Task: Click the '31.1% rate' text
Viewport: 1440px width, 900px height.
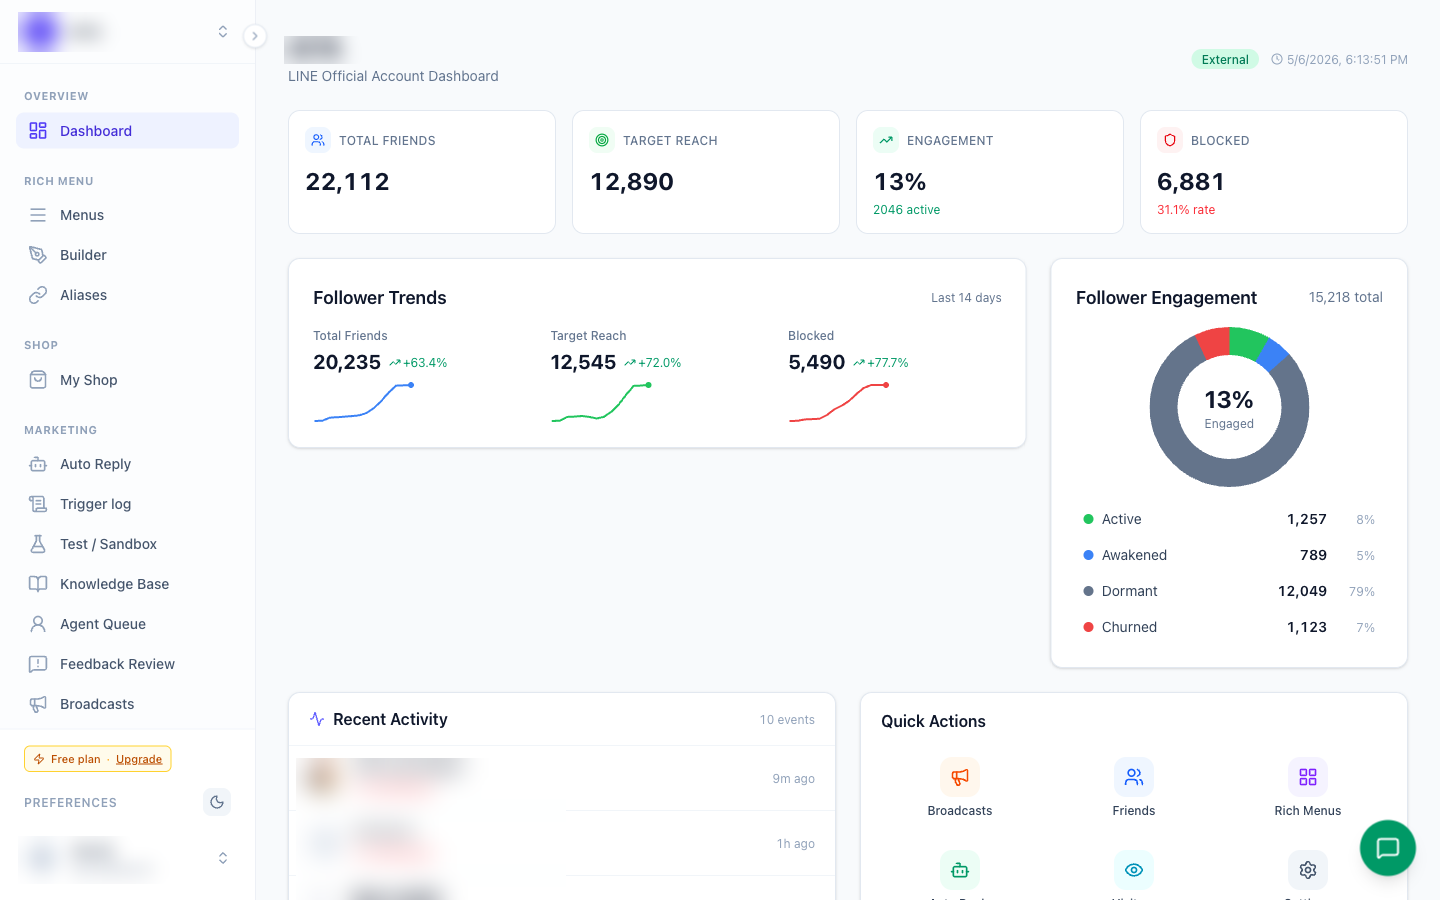Action: 1186,210
